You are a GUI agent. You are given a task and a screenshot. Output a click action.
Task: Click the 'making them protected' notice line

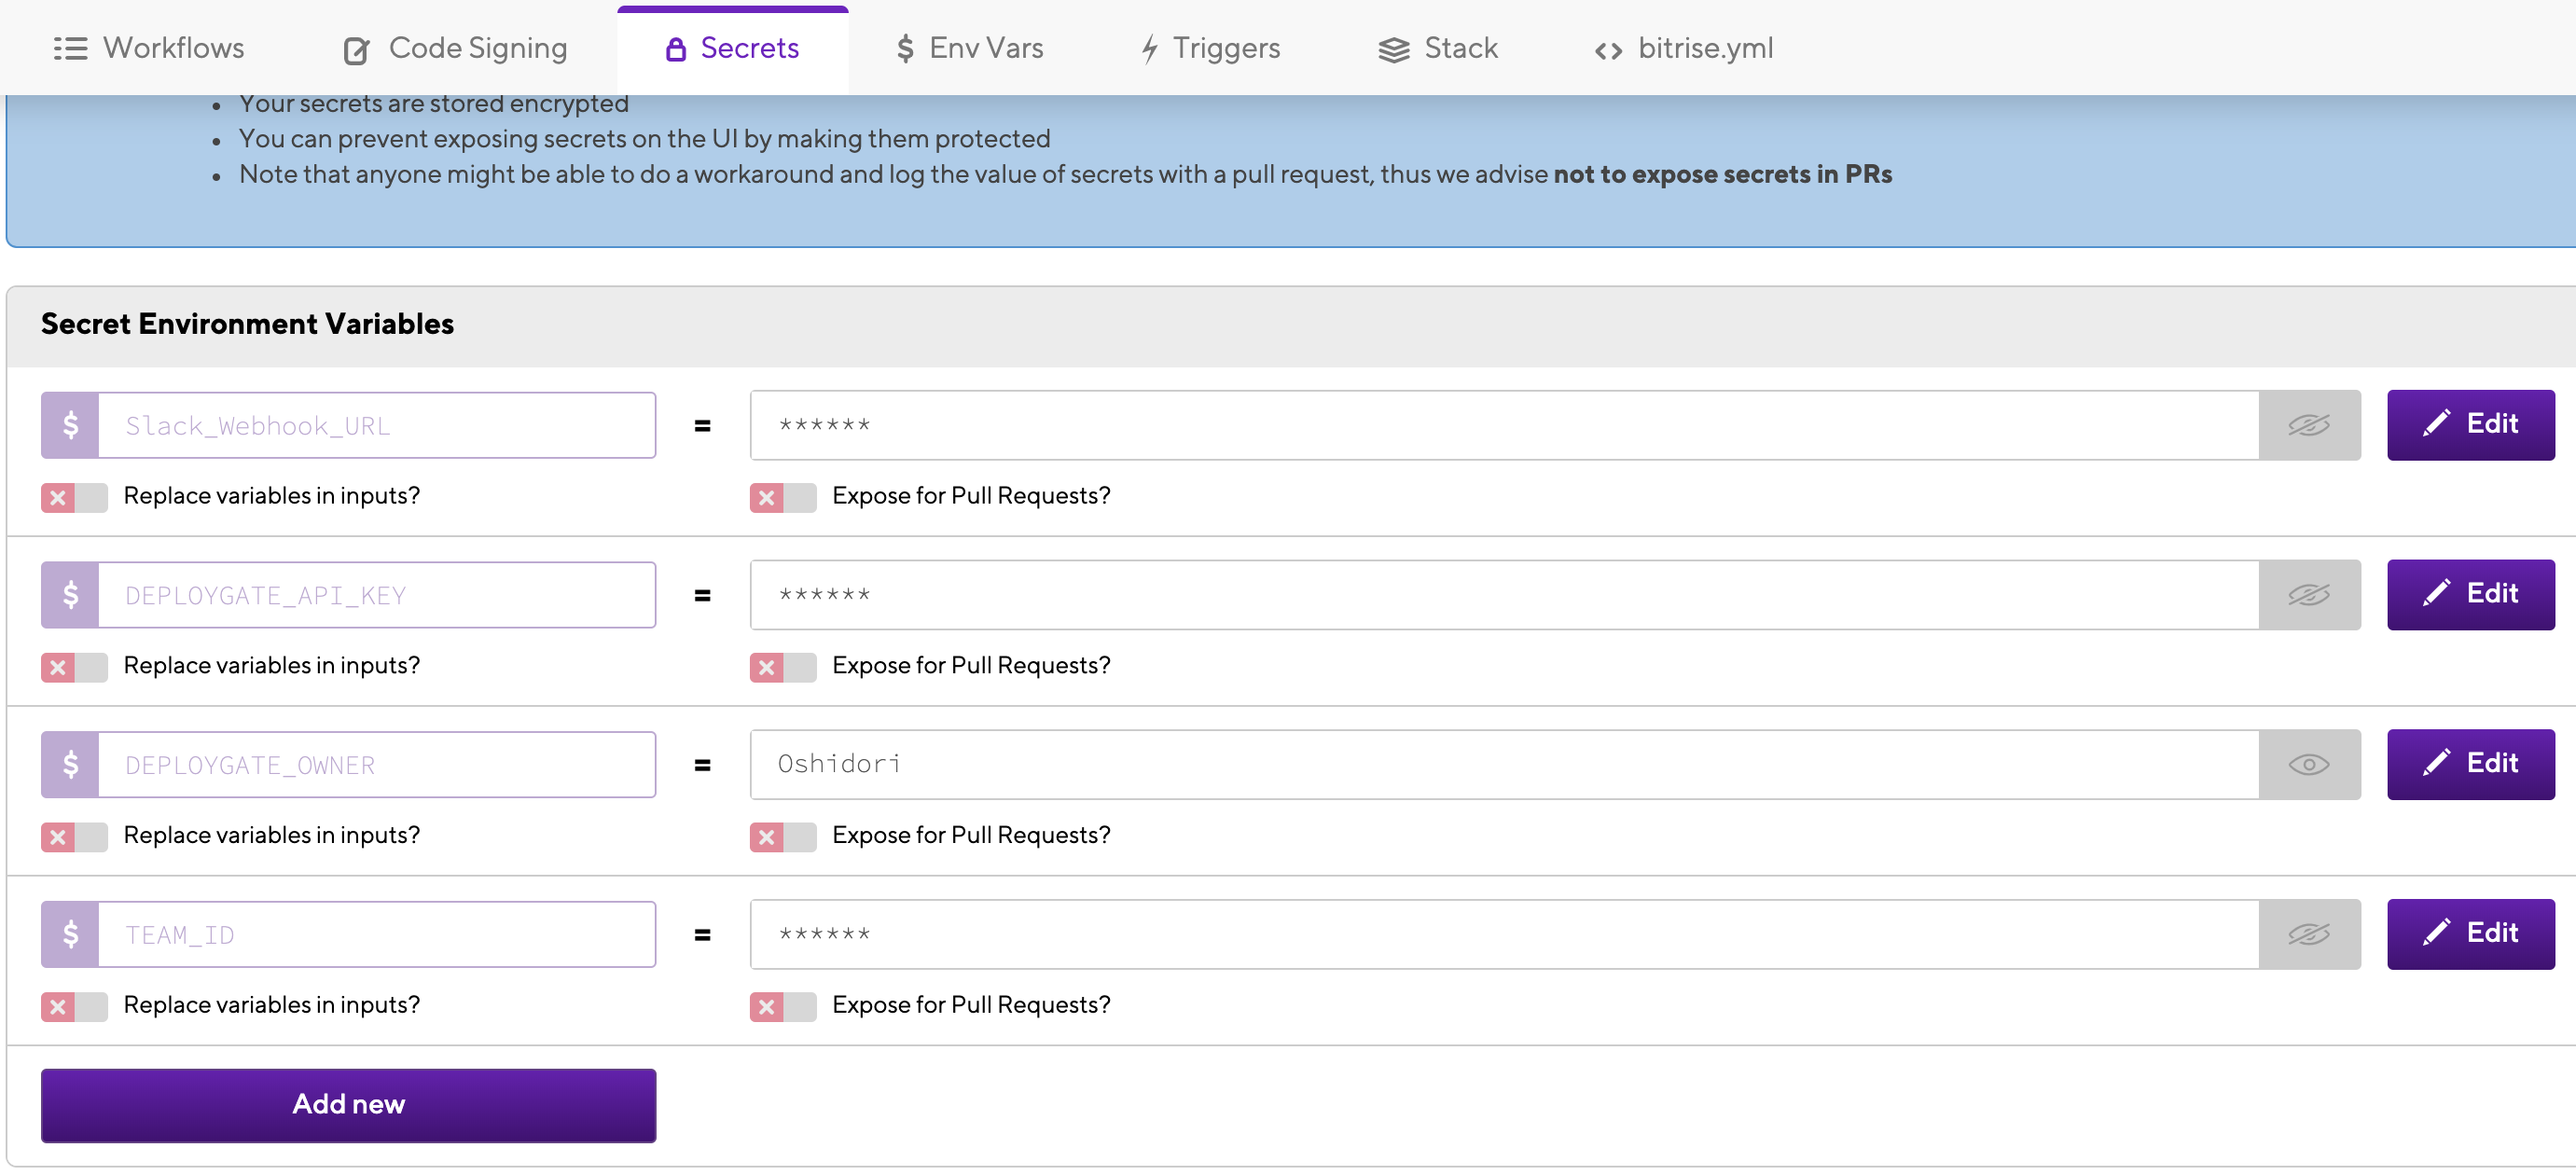(644, 139)
